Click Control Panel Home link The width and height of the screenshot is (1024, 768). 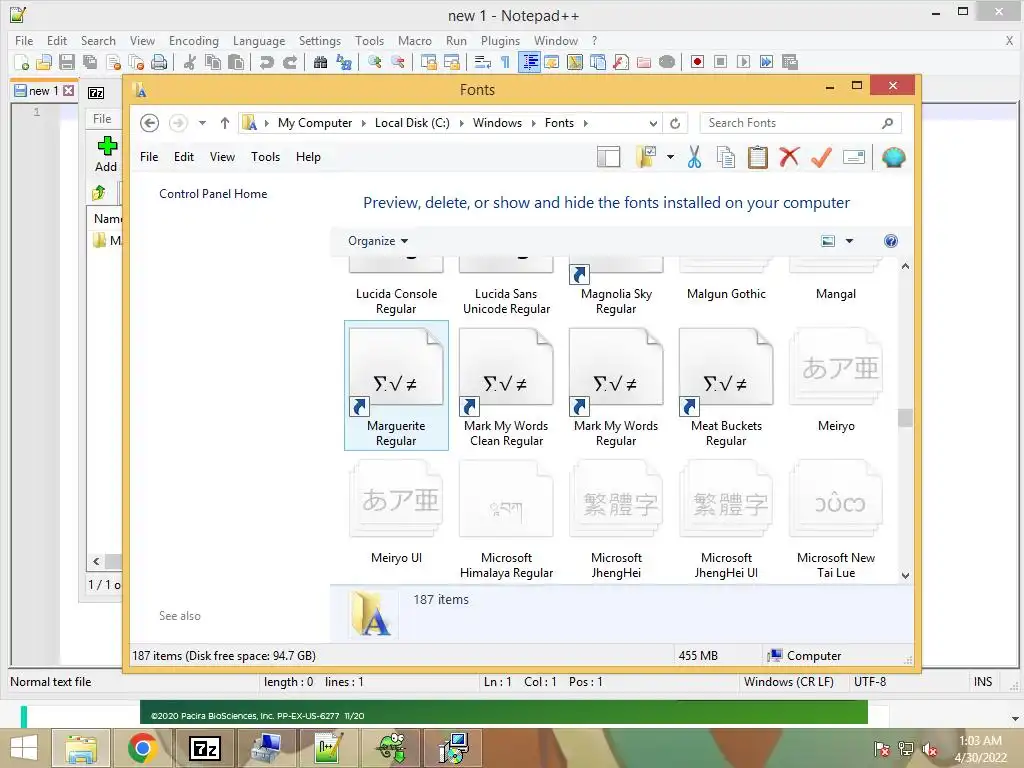pos(213,194)
